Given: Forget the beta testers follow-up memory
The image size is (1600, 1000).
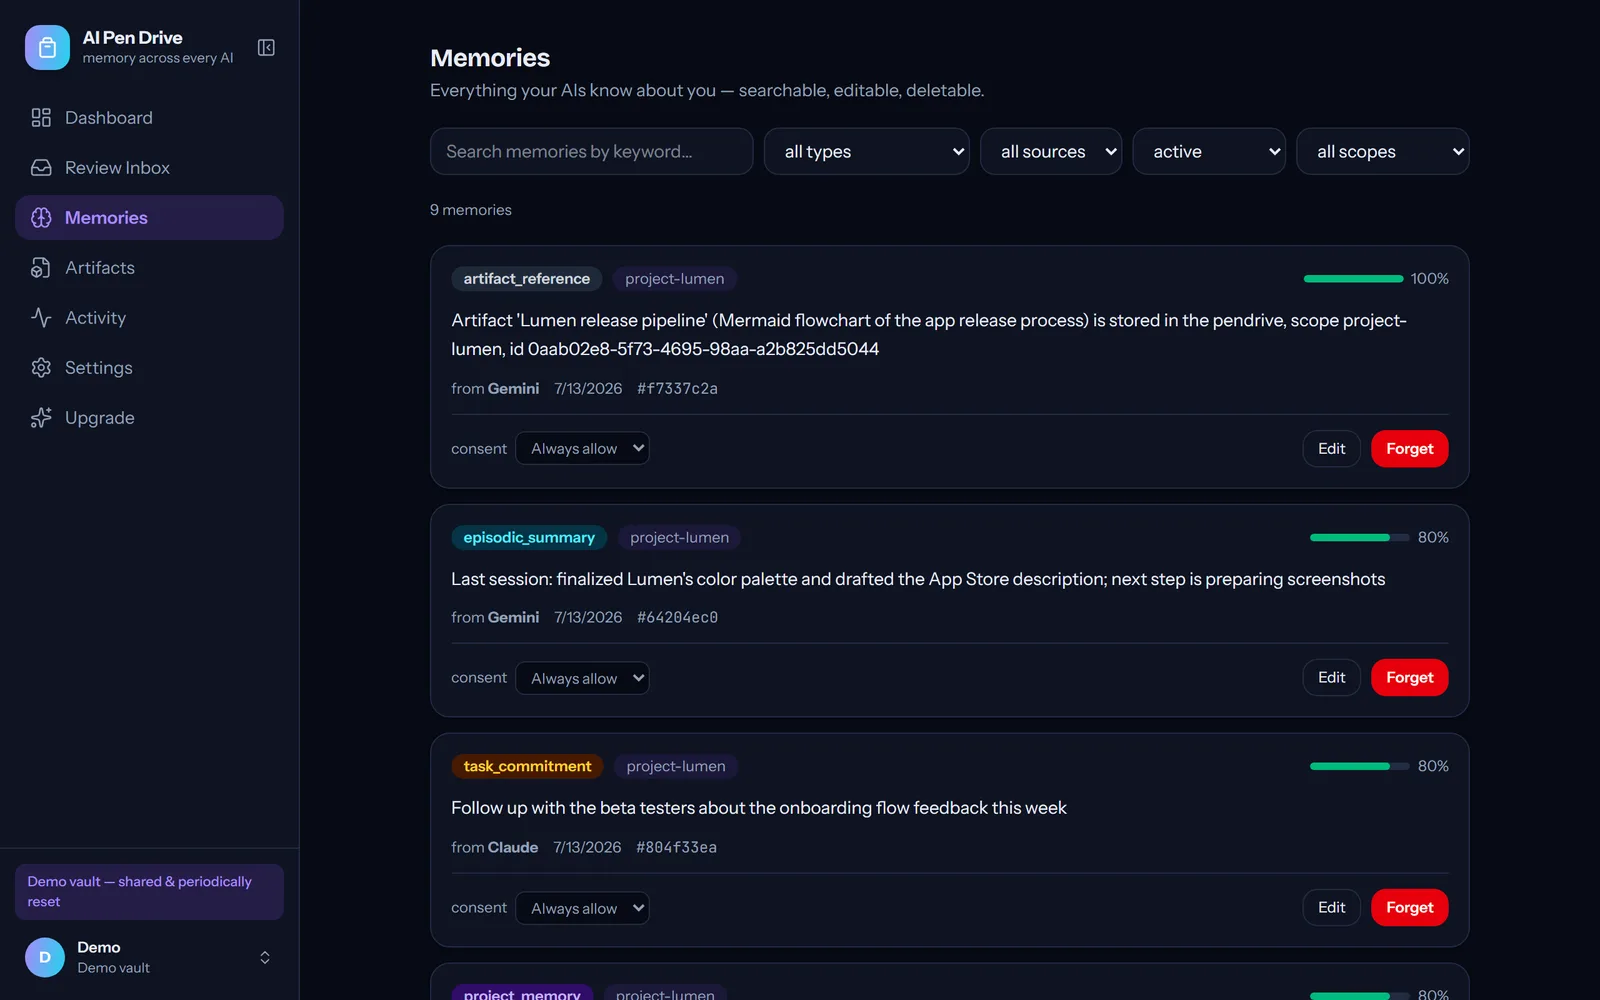Looking at the screenshot, I should pyautogui.click(x=1409, y=907).
